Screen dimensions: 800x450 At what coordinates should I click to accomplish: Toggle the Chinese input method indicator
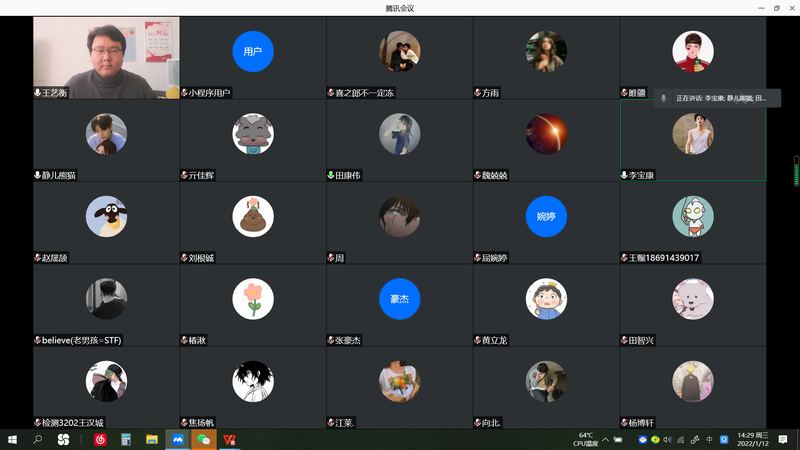click(709, 439)
